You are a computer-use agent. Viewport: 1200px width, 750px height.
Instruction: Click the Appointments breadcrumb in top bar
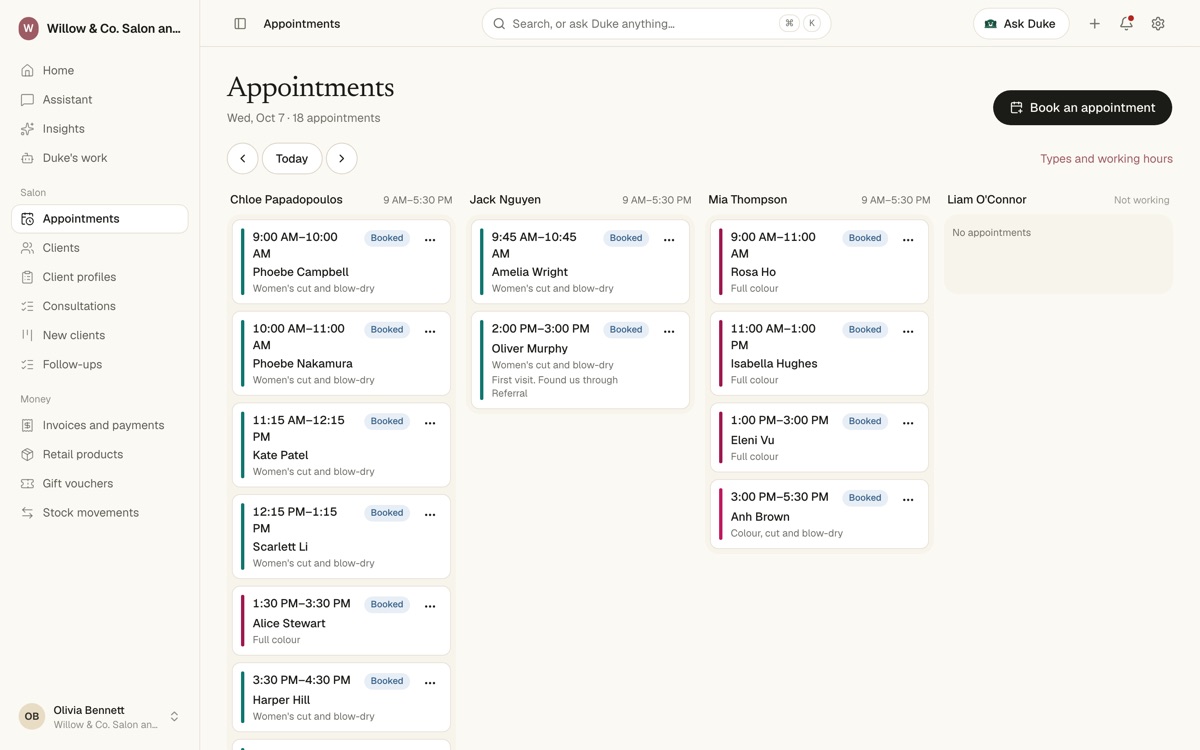(302, 24)
